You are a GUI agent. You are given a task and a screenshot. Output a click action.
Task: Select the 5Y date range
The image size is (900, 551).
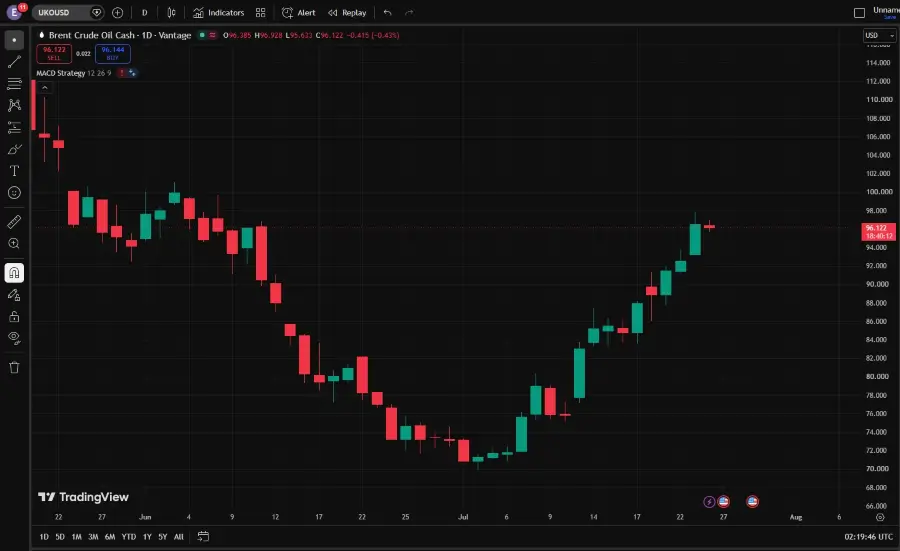point(162,537)
